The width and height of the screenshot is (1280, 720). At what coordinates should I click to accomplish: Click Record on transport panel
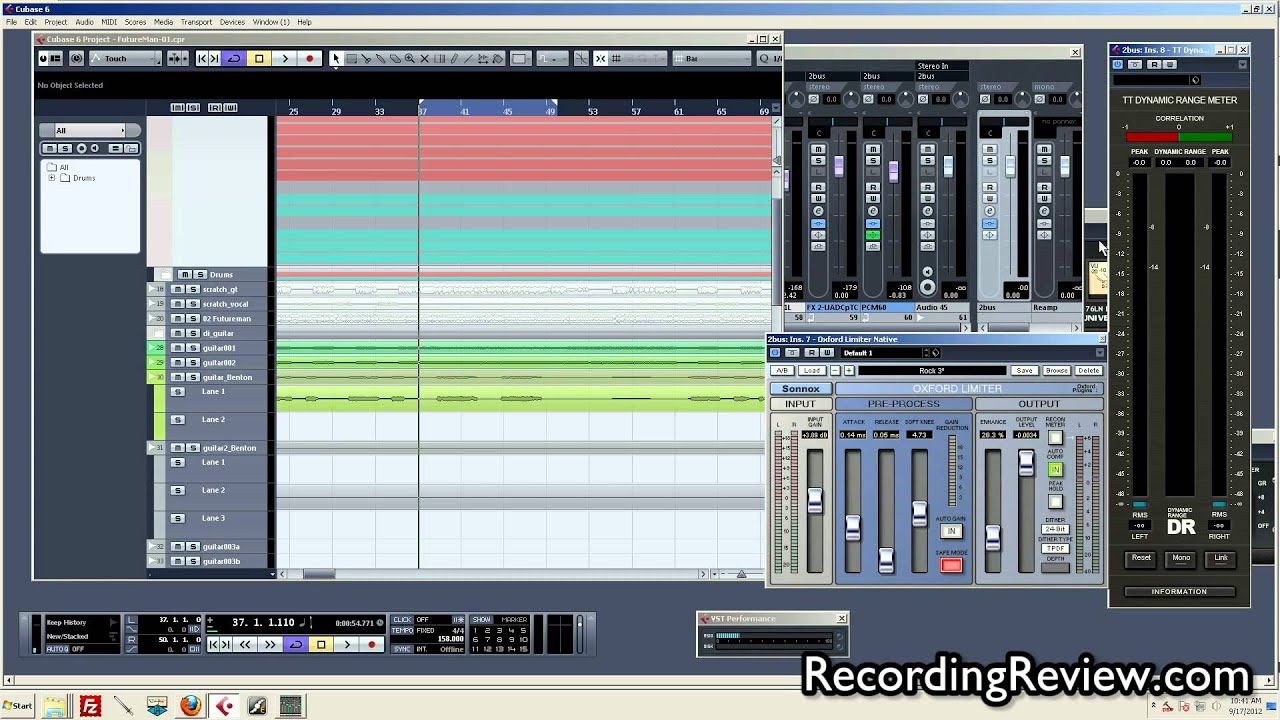(372, 645)
